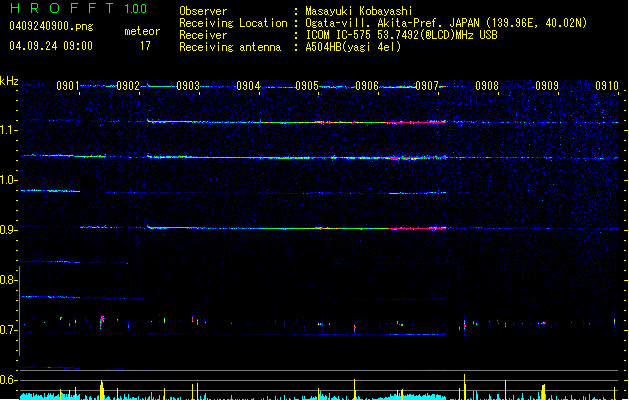
Task: Select the 0.7 frequency axis label
Action: pyautogui.click(x=9, y=330)
